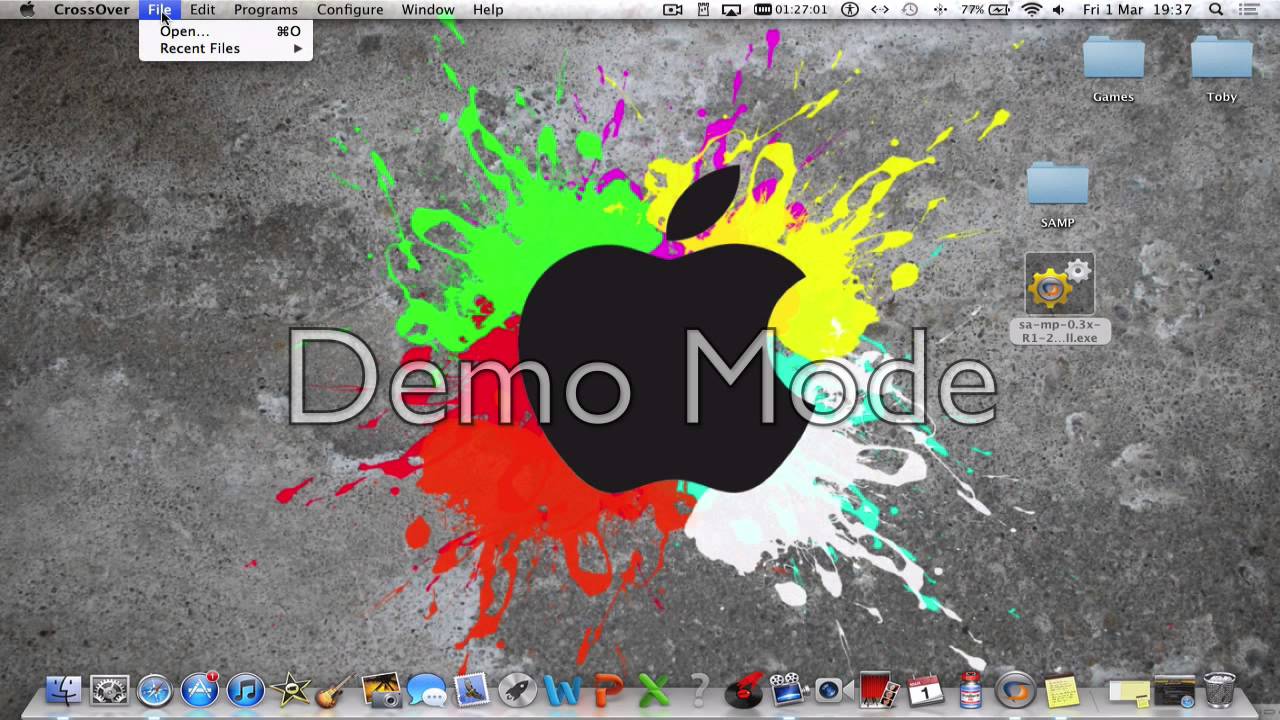Open the Help menu

pyautogui.click(x=488, y=9)
